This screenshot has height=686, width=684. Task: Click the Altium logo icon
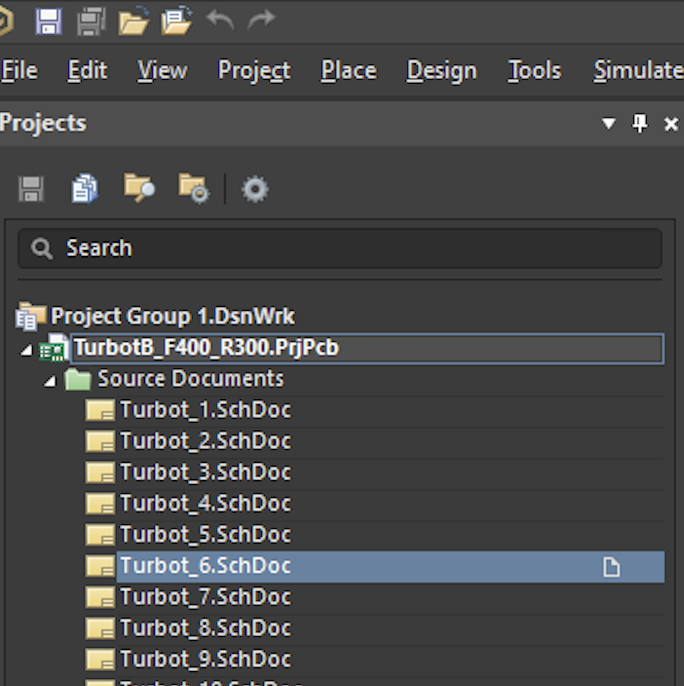pyautogui.click(x=6, y=21)
